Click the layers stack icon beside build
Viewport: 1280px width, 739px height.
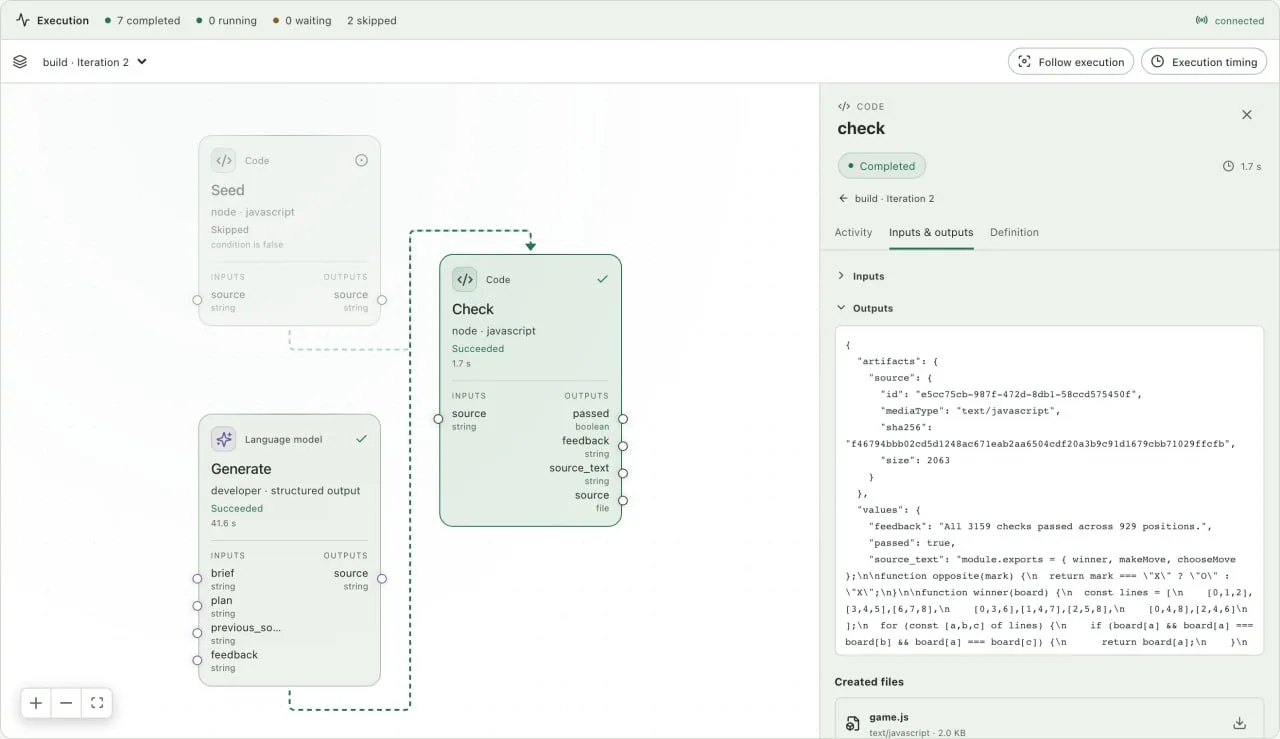tap(20, 62)
